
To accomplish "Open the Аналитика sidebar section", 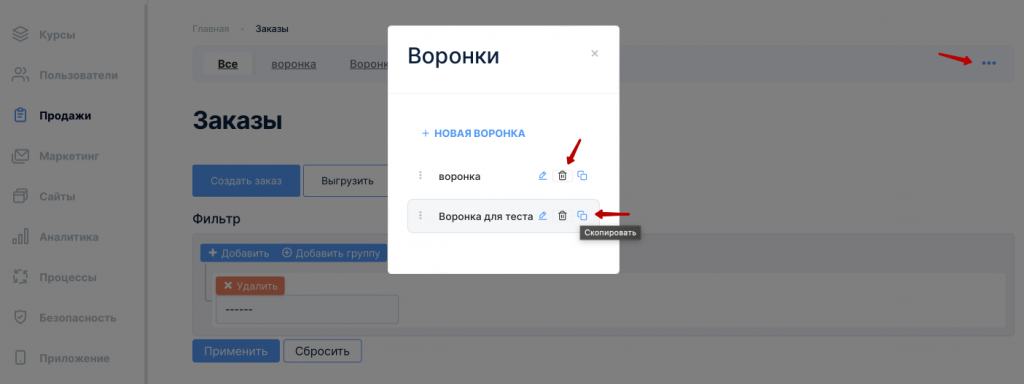I will [x=56, y=237].
